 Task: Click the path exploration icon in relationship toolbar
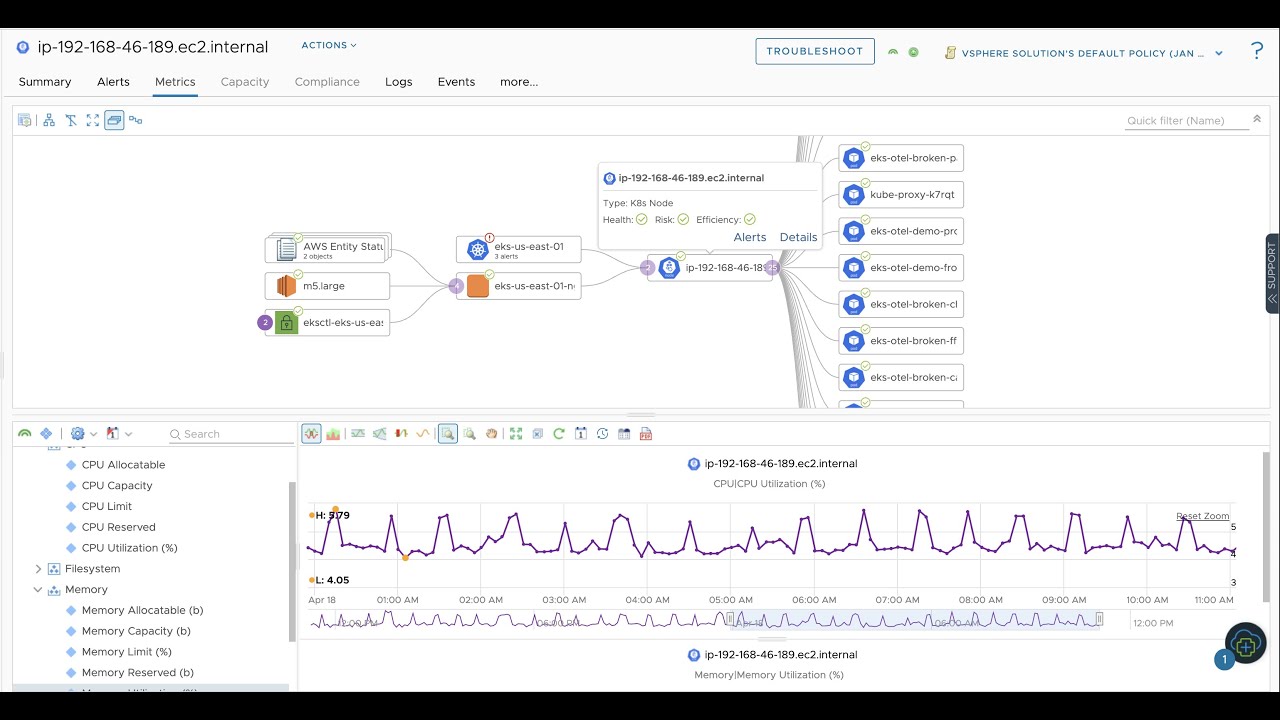click(136, 120)
